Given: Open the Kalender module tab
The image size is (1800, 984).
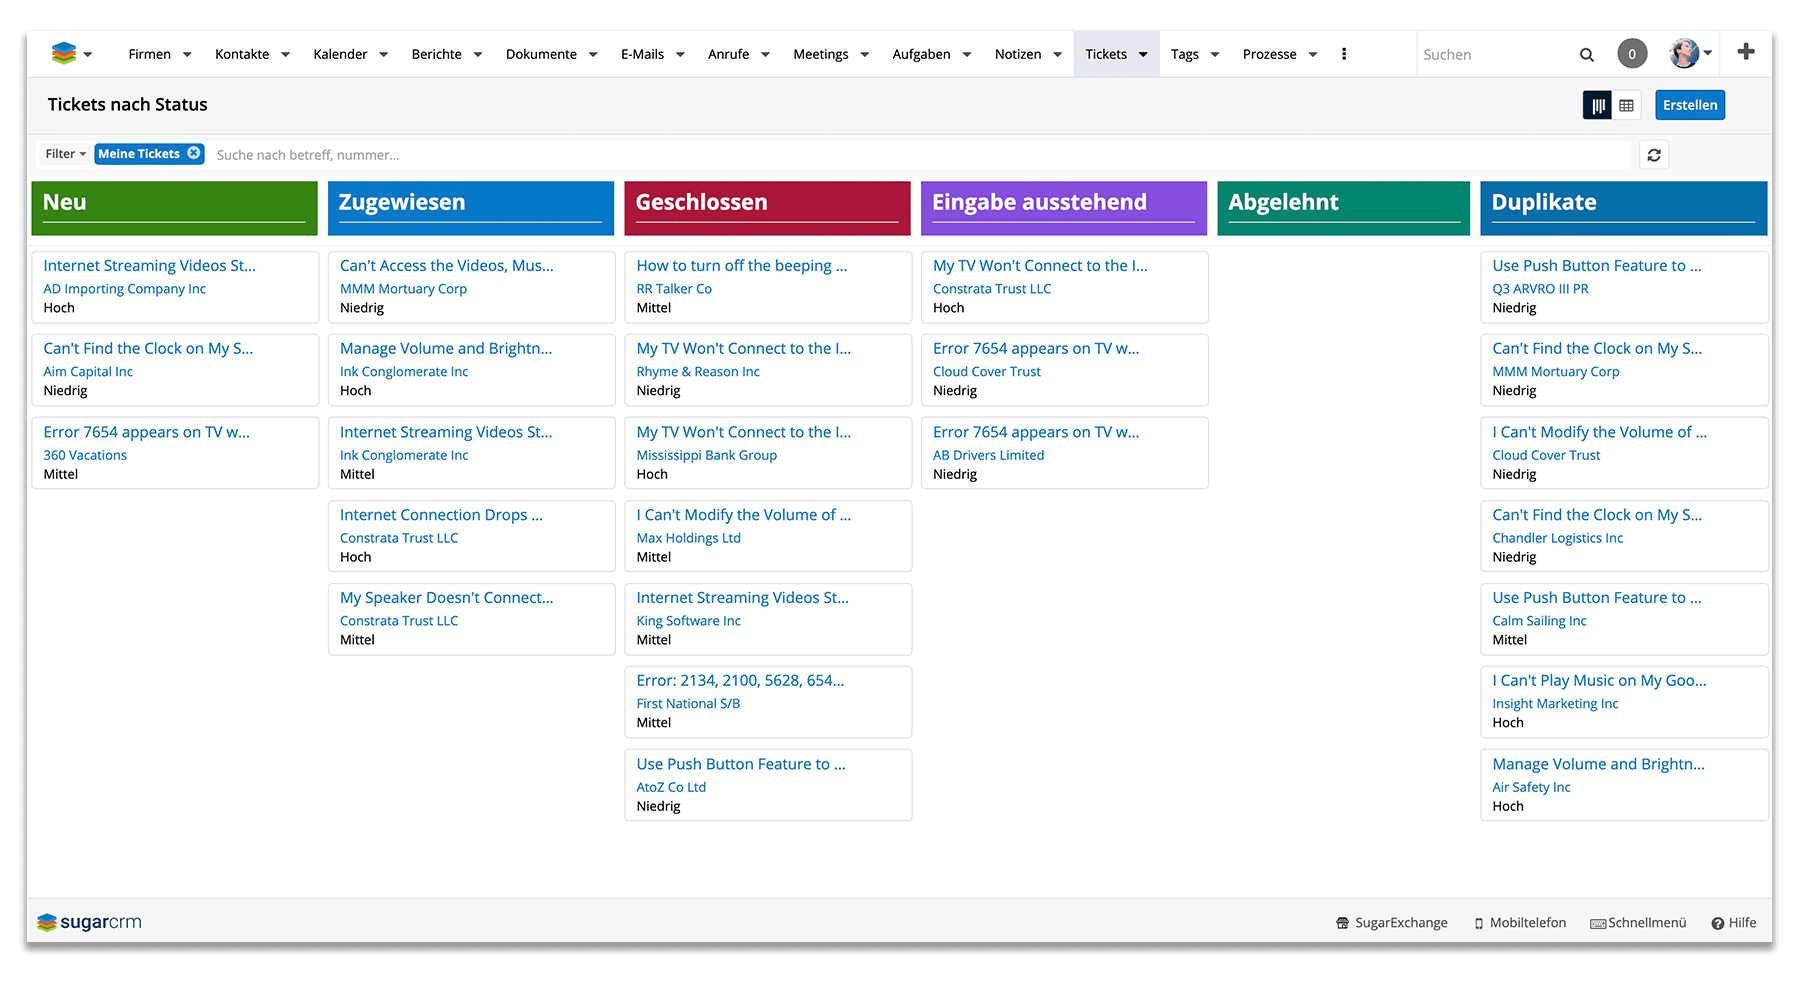Looking at the screenshot, I should coord(340,54).
